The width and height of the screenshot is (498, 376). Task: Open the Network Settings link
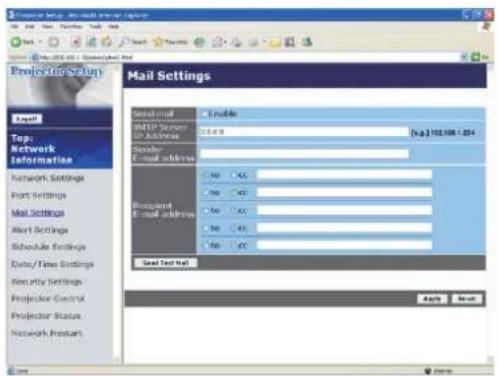tap(48, 178)
